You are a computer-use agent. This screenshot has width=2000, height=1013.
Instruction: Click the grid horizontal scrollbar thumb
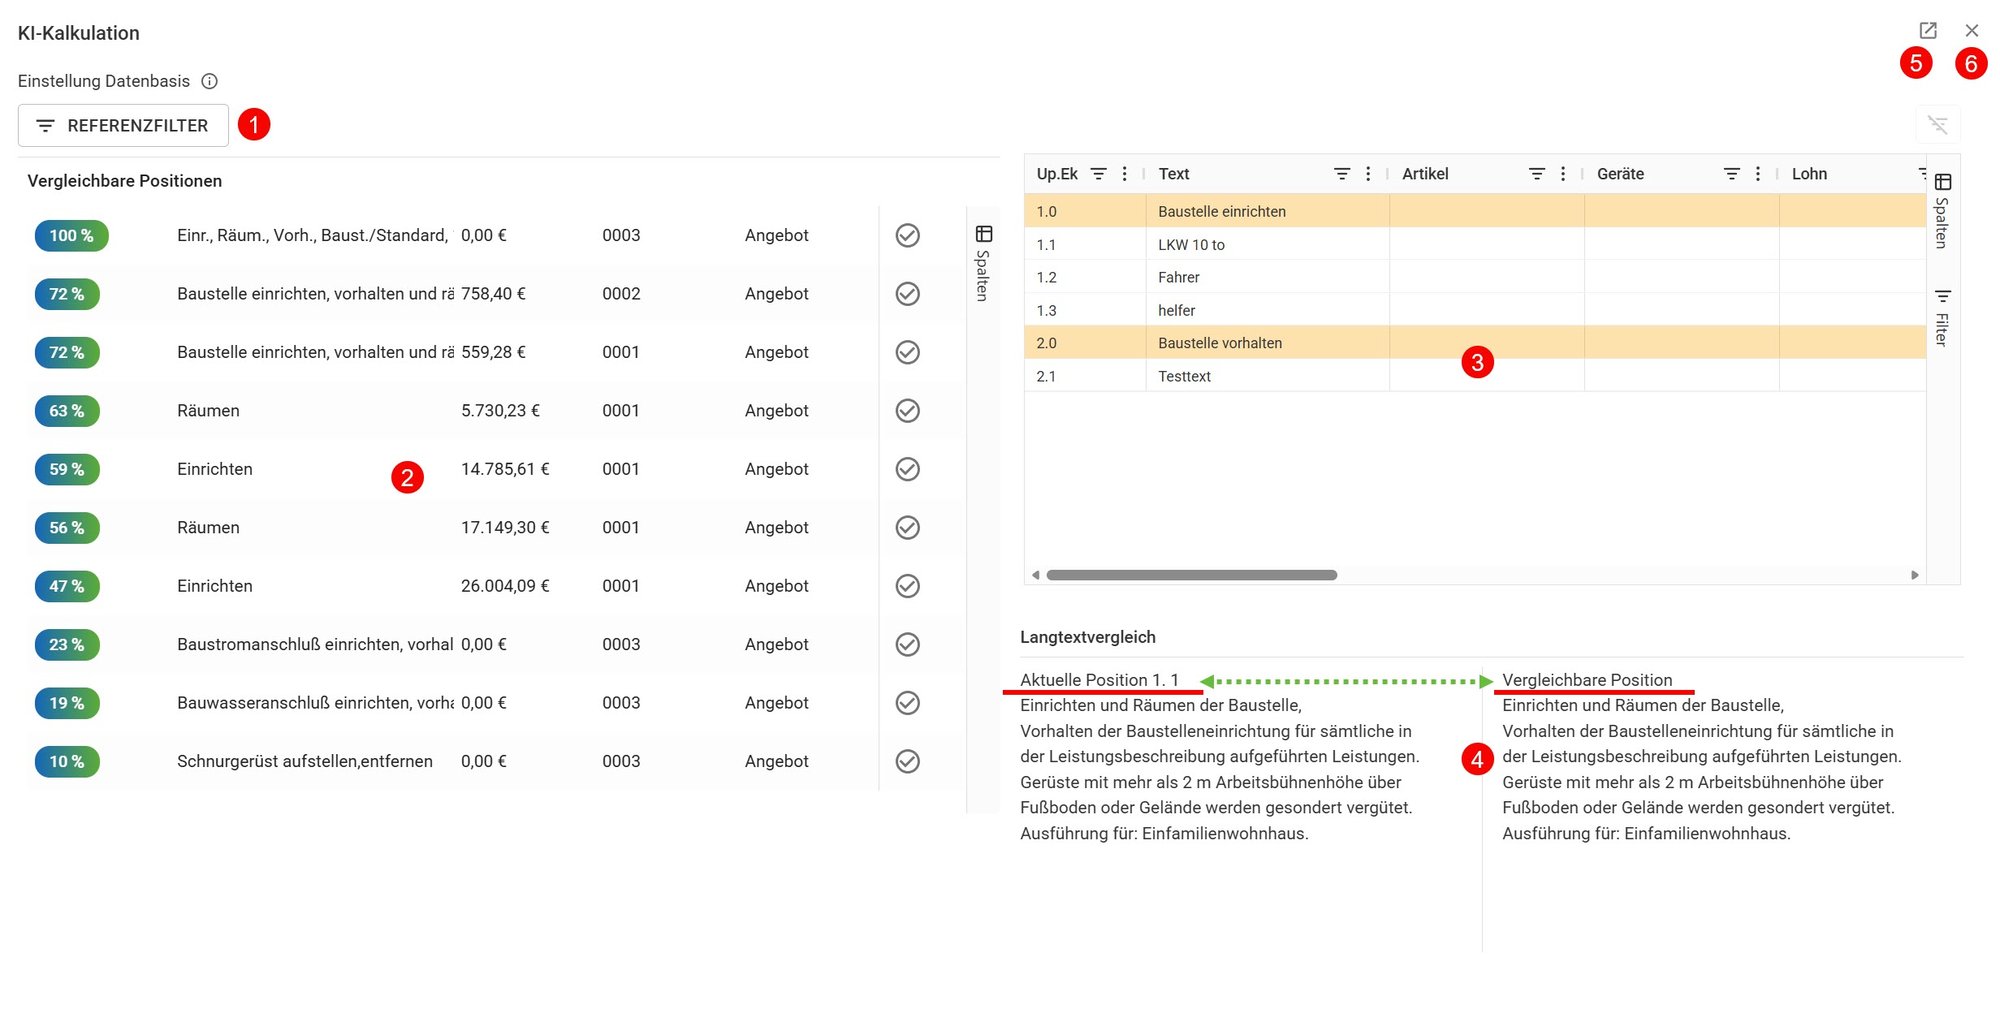1191,575
